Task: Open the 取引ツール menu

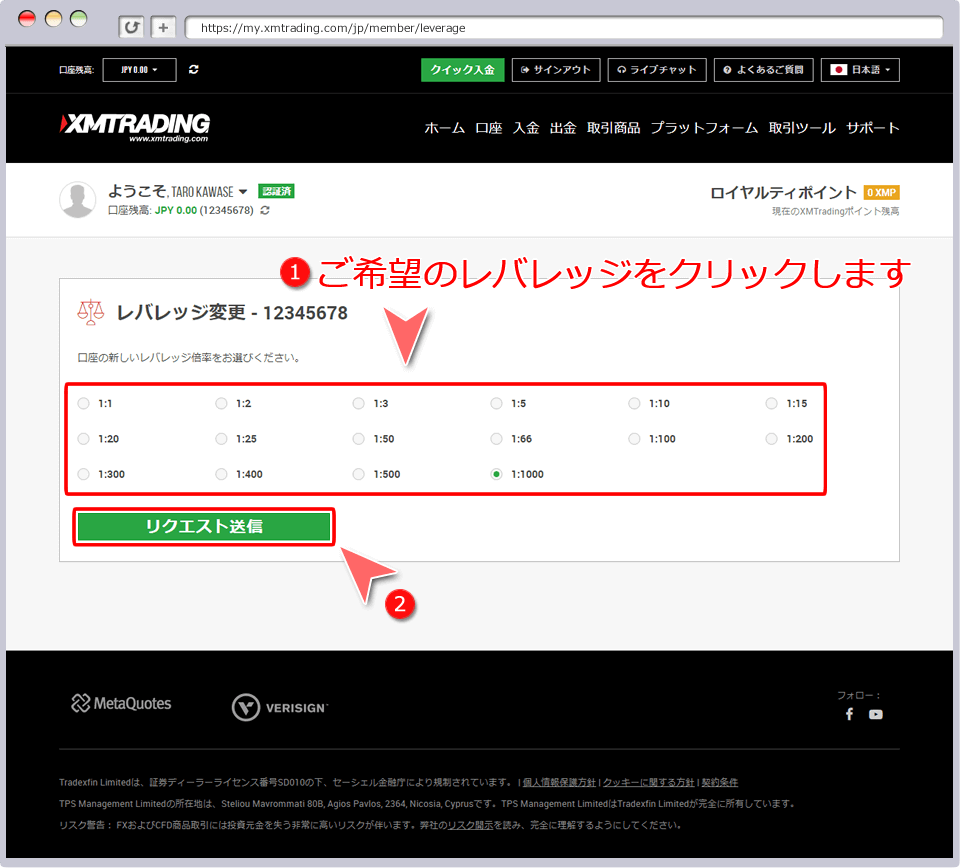Action: click(802, 128)
